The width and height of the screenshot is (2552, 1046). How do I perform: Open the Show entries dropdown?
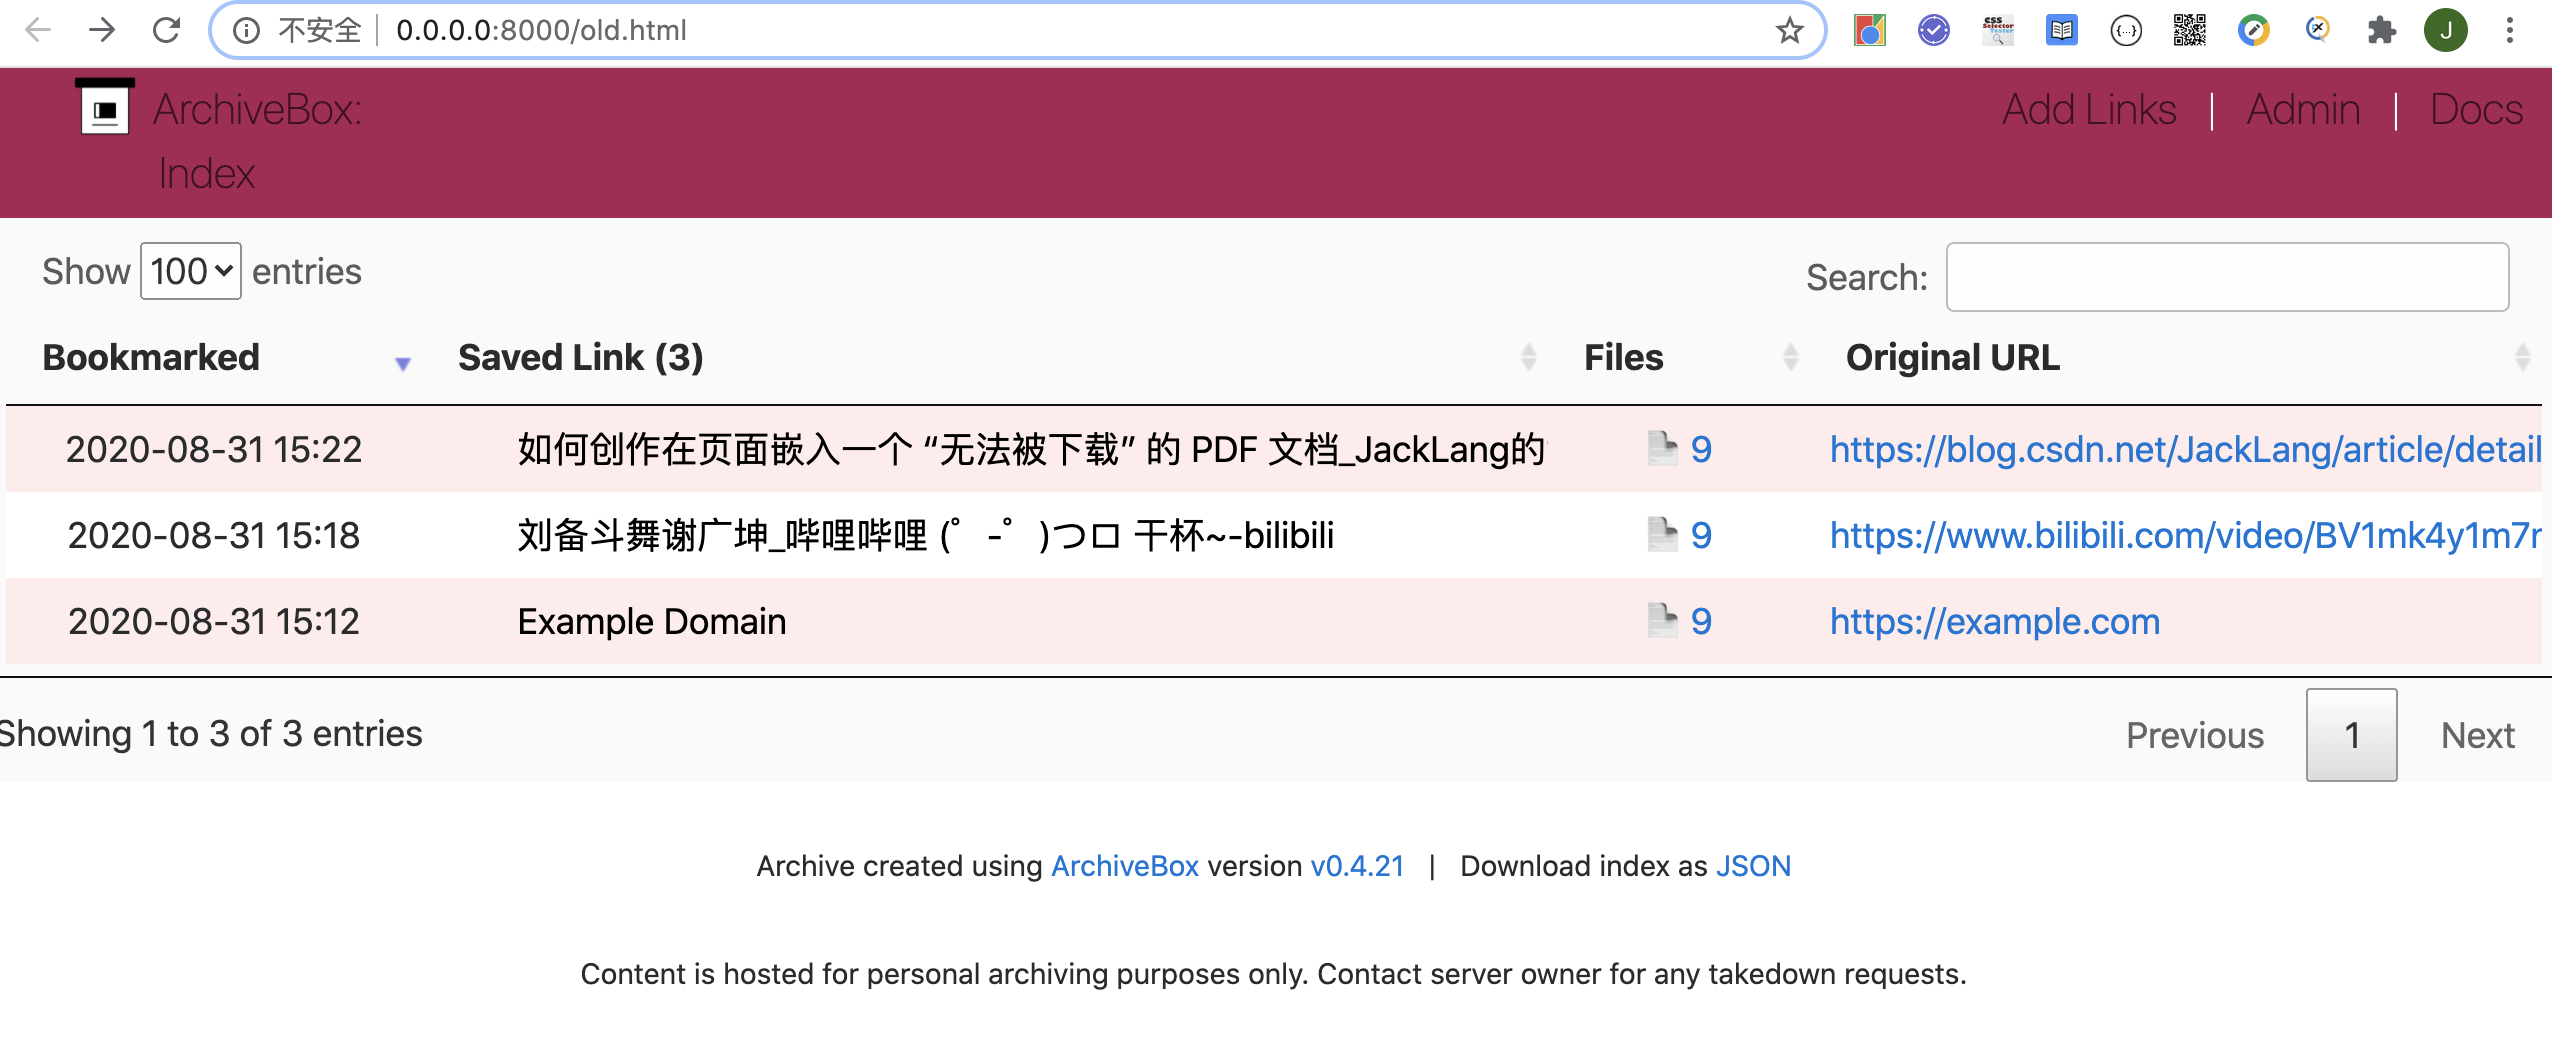pos(190,270)
